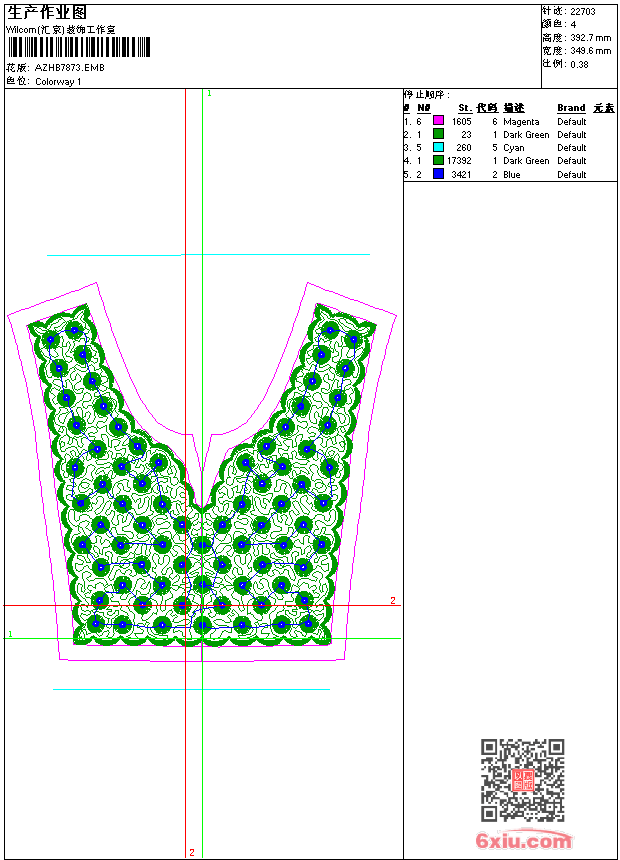
Task: Select the Magenta color swatch
Action: pyautogui.click(x=438, y=121)
